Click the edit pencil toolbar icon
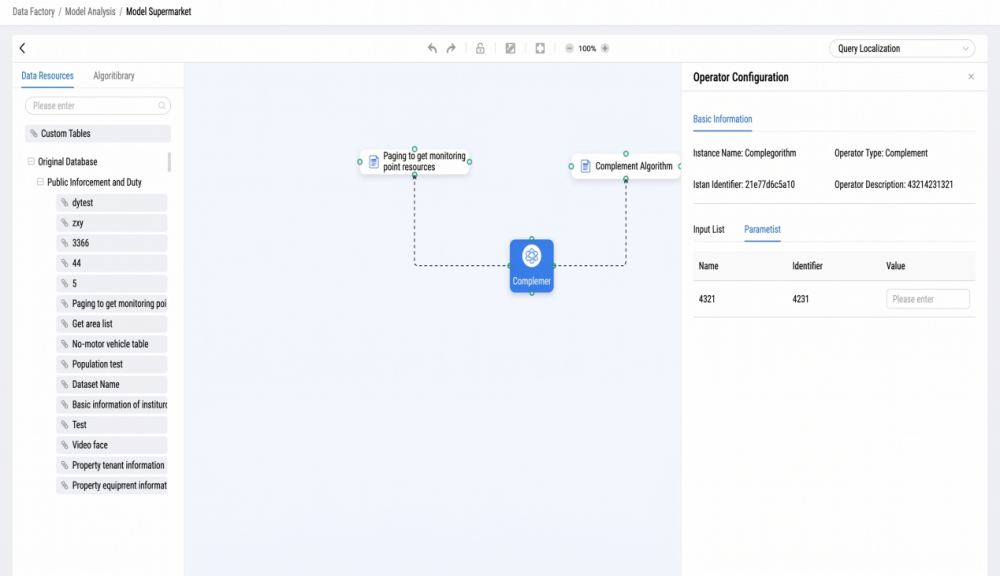This screenshot has width=1000, height=576. [x=510, y=48]
